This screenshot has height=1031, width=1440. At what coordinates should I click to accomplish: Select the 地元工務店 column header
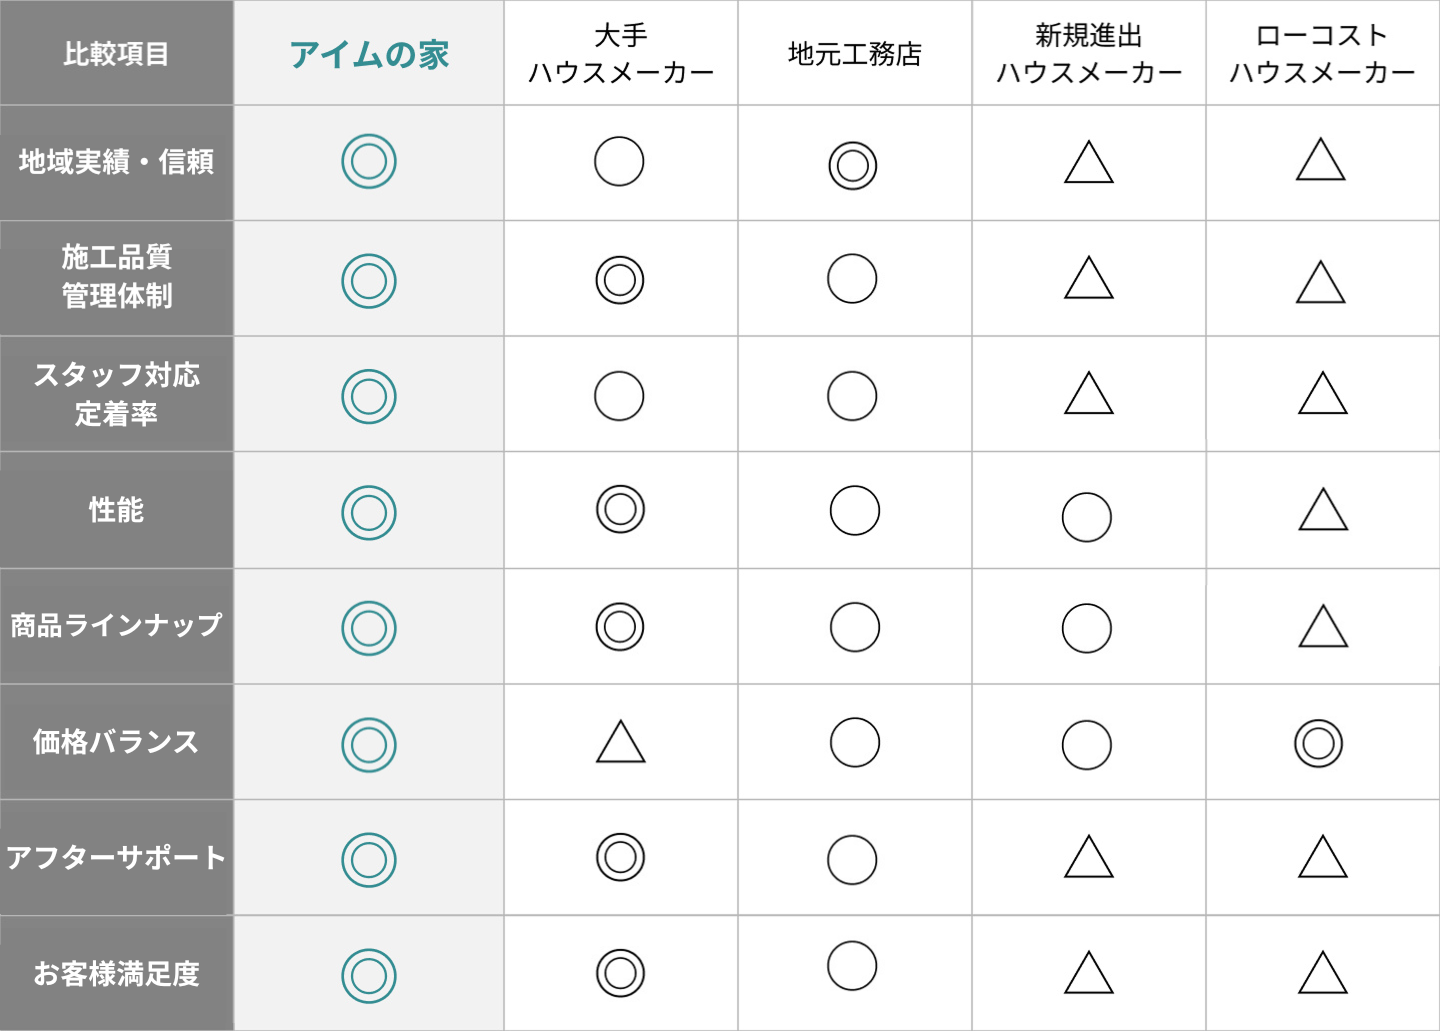tap(854, 54)
